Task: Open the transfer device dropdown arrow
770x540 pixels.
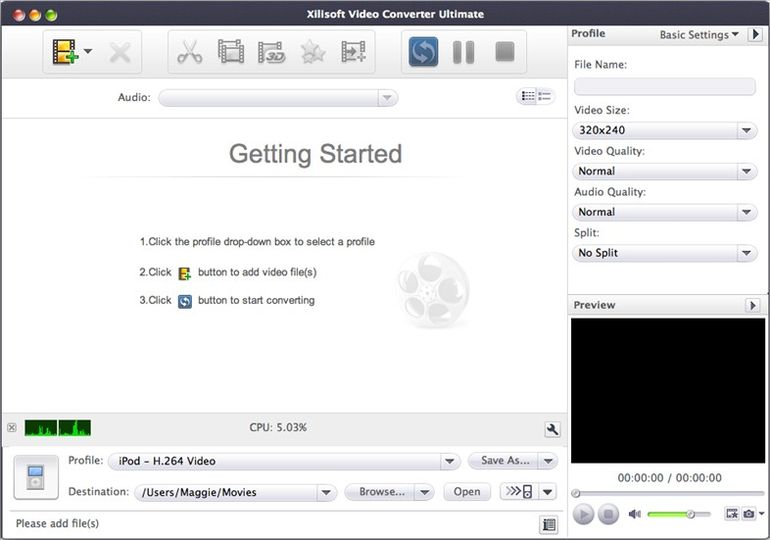Action: (x=547, y=491)
